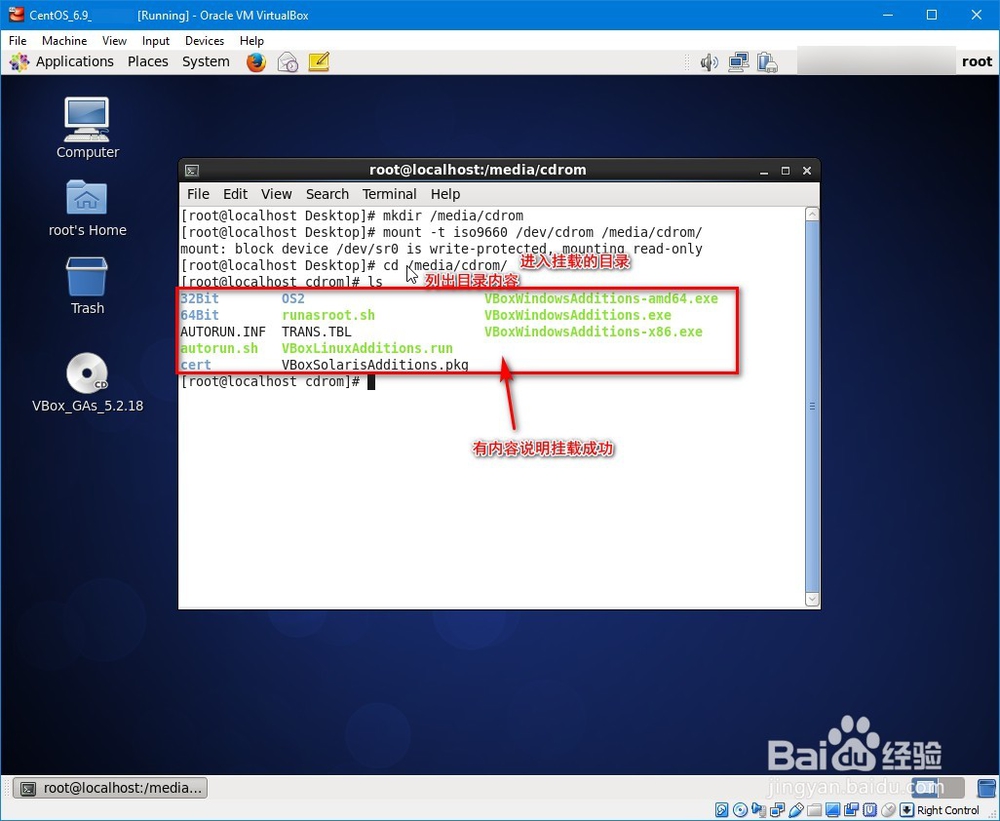Open the terminal's File menu
The image size is (1000, 821).
tap(198, 194)
